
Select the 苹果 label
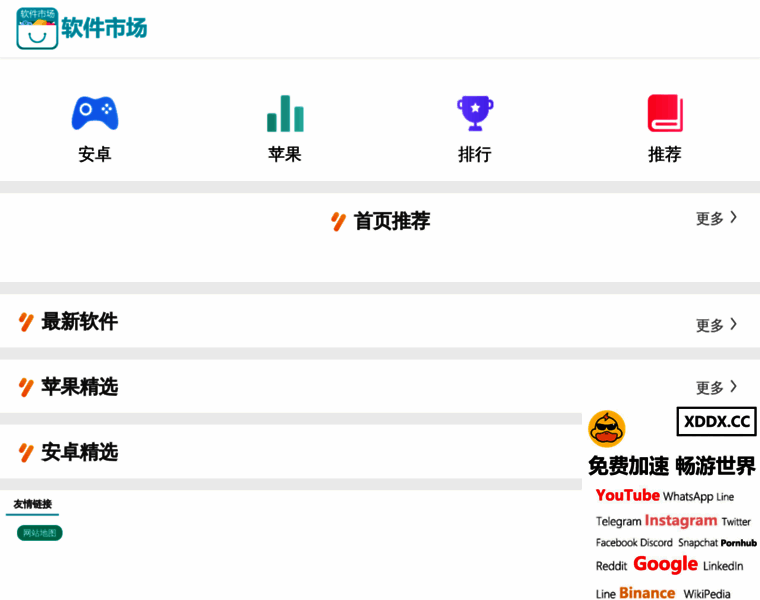point(285,155)
